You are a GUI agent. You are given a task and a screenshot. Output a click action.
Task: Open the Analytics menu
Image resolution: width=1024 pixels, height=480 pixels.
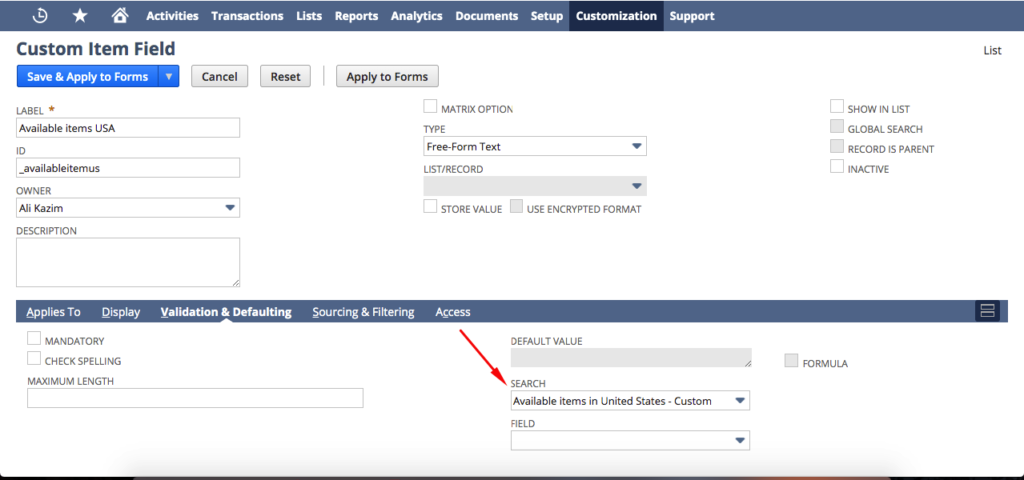click(x=417, y=16)
